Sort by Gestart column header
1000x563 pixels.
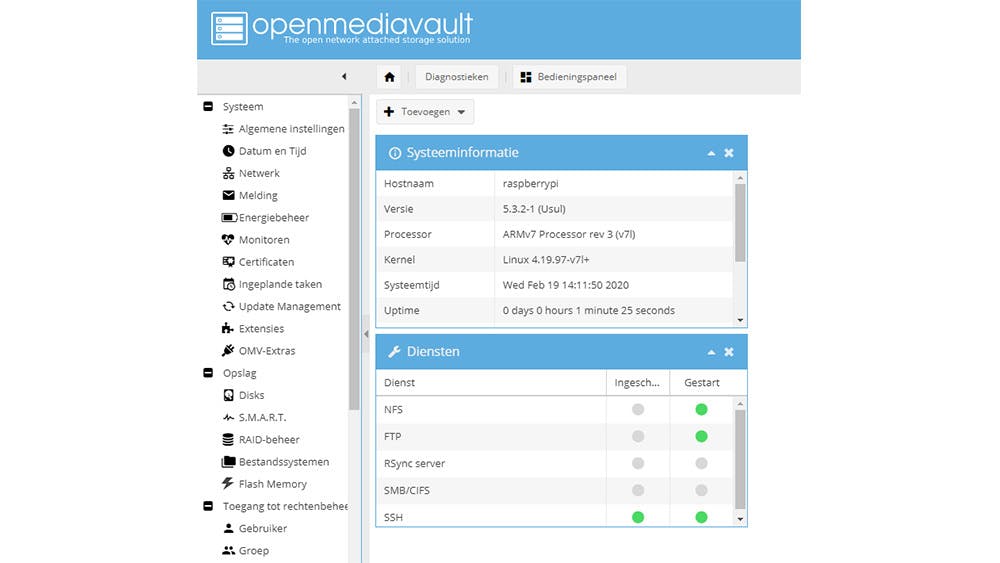pos(702,383)
